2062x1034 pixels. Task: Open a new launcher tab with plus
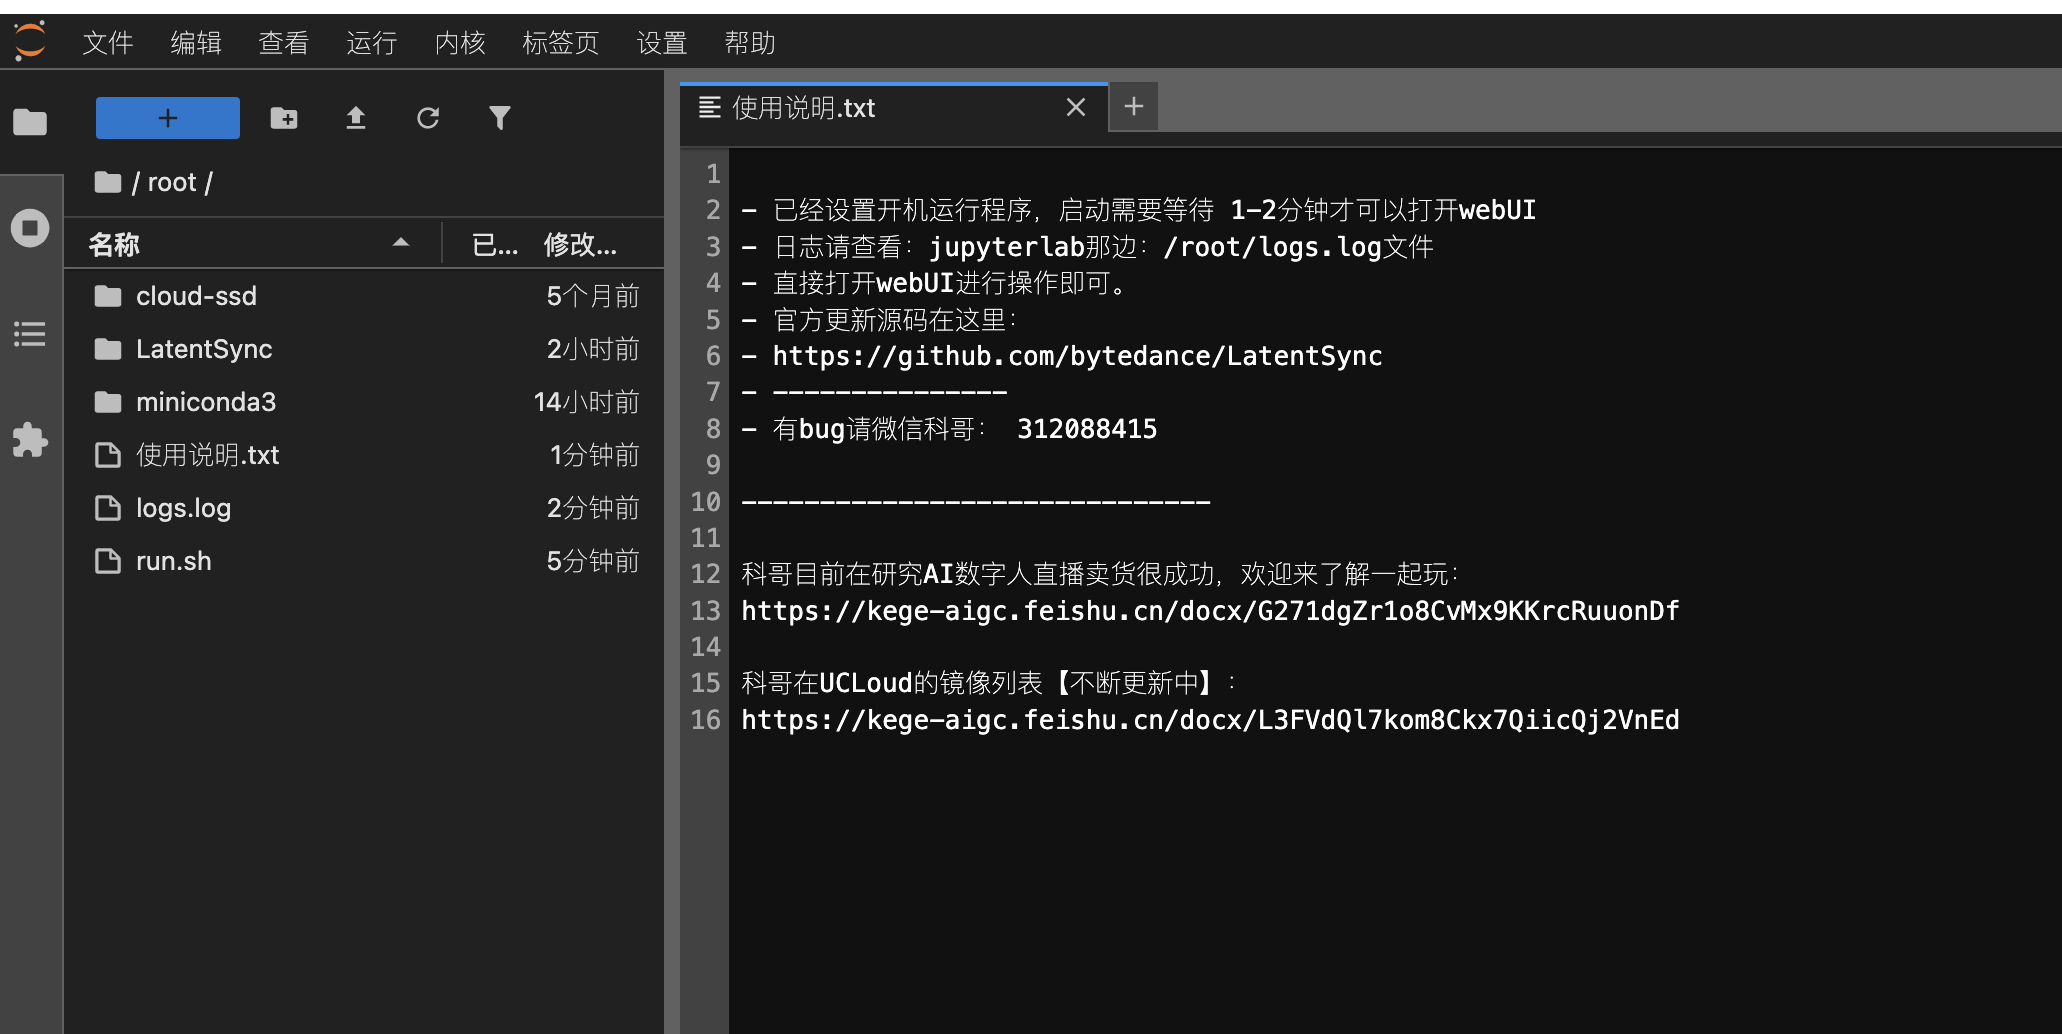click(x=1134, y=106)
